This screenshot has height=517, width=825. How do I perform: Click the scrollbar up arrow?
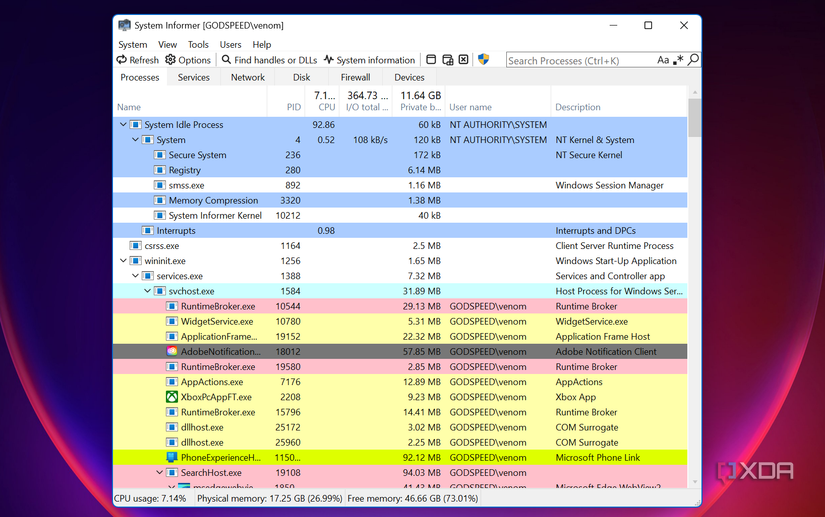695,92
